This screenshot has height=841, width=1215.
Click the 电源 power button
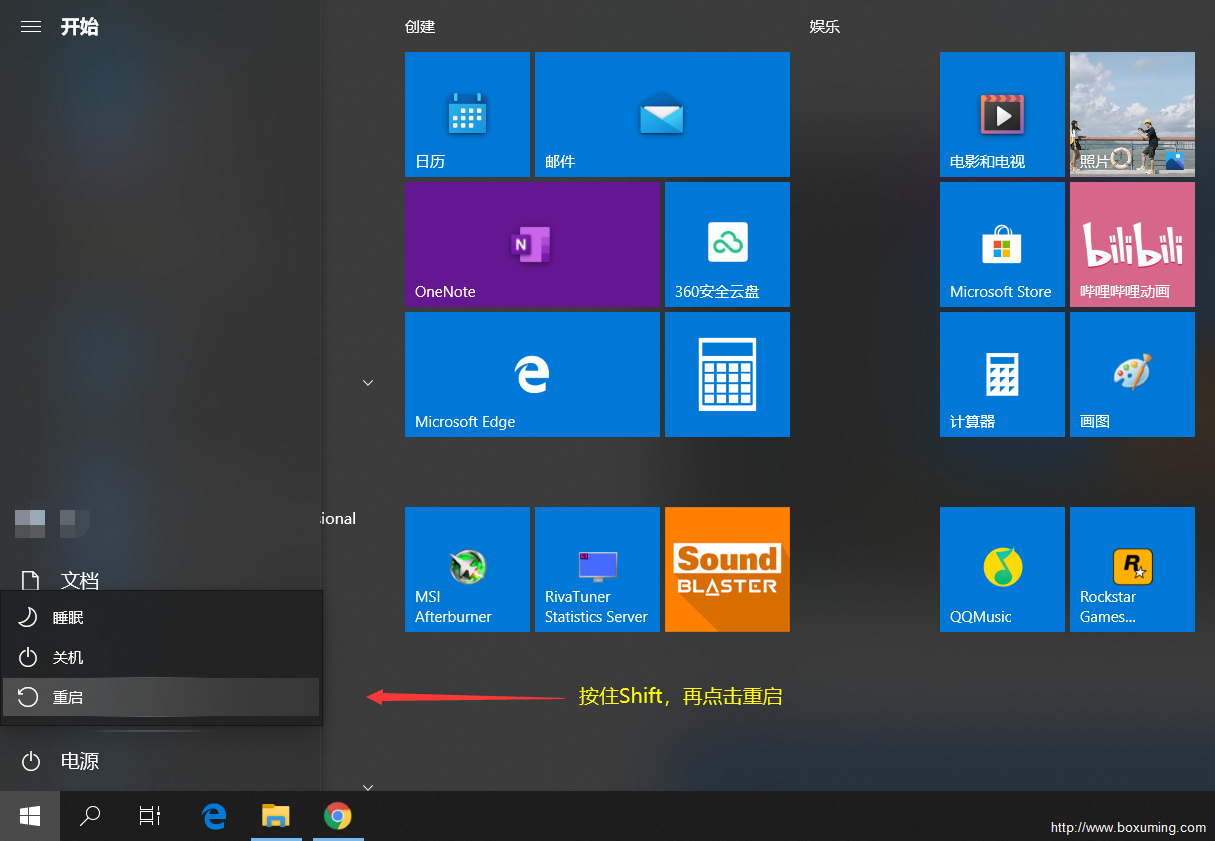tap(161, 761)
